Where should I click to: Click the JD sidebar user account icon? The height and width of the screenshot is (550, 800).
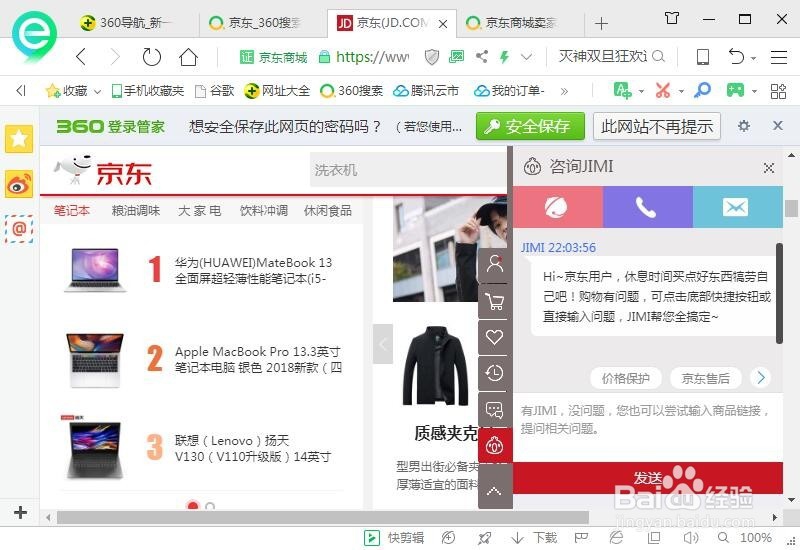click(x=494, y=264)
